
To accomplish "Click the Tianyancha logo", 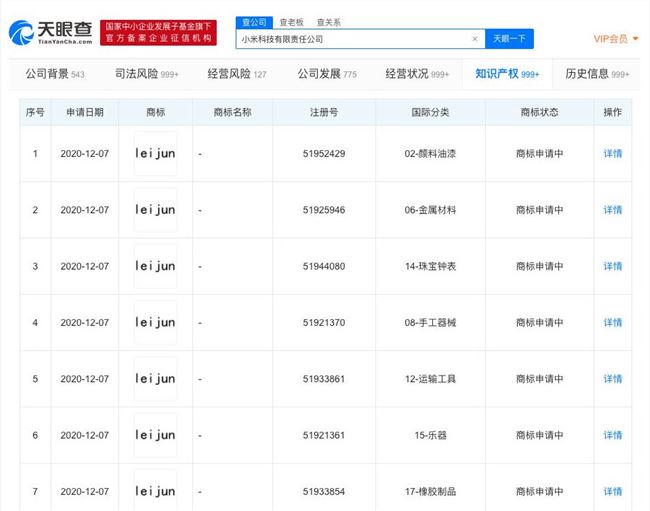I will pyautogui.click(x=51, y=32).
